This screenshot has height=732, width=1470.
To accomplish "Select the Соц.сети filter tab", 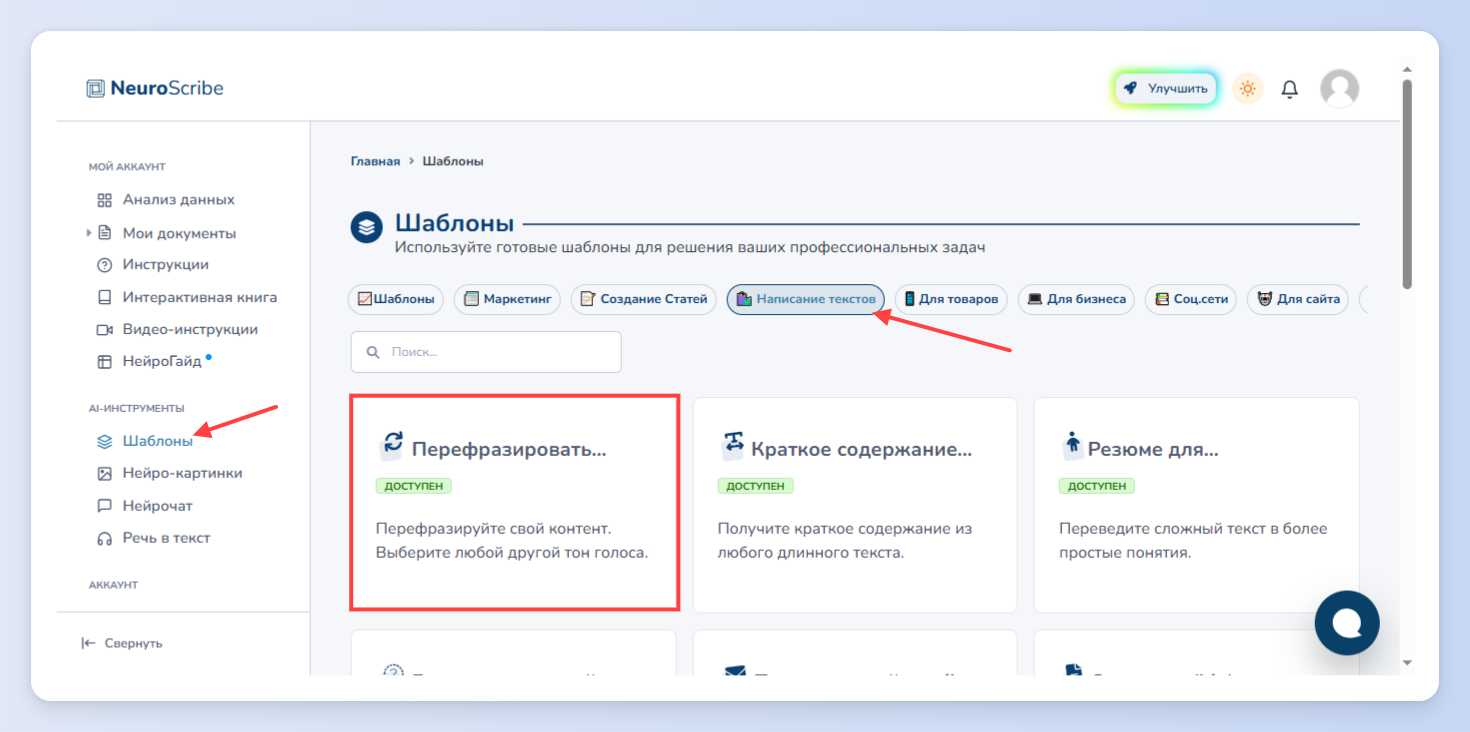I will [1191, 299].
